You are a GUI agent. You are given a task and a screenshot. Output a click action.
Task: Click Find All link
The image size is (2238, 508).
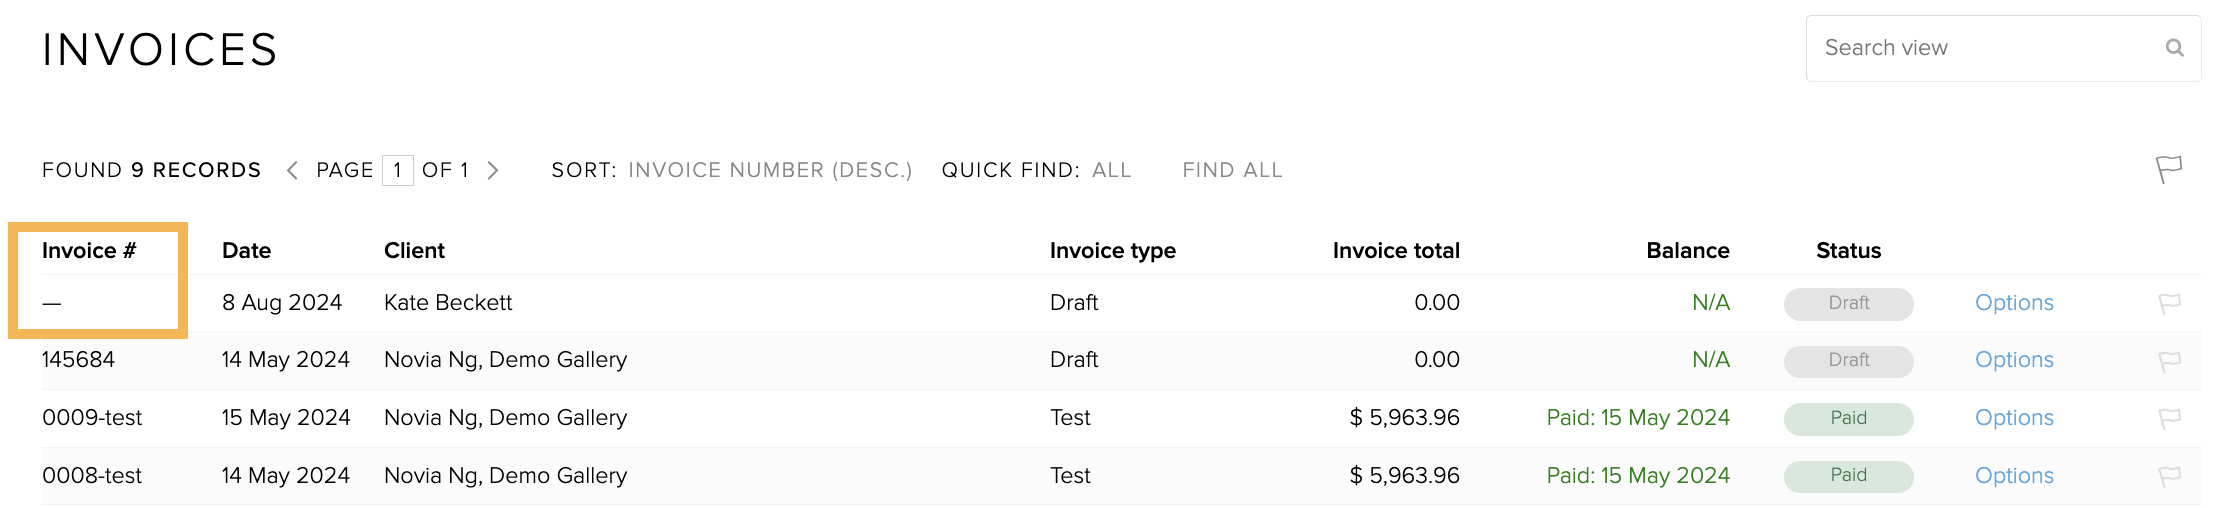pos(1232,171)
